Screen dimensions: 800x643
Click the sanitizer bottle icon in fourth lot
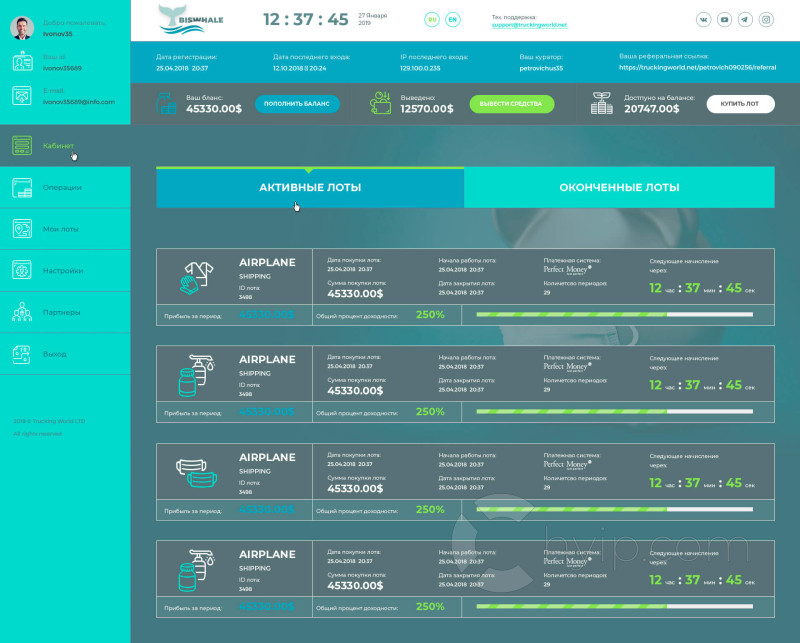pos(196,570)
